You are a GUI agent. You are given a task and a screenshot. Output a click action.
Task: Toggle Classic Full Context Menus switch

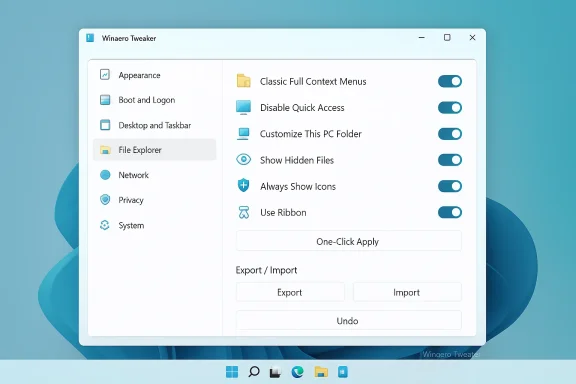(x=450, y=81)
